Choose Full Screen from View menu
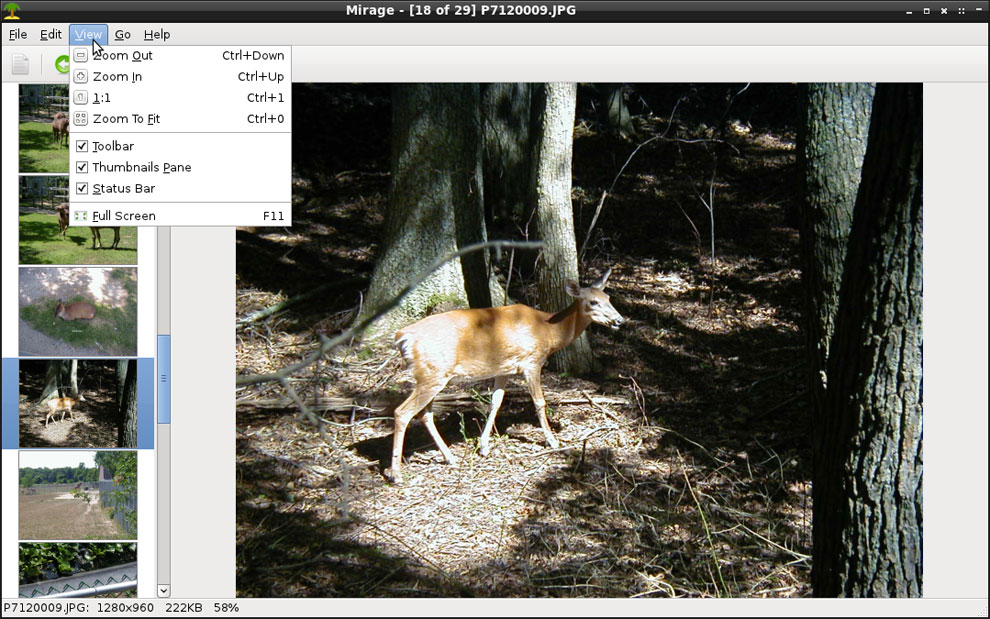This screenshot has width=990, height=619. pyautogui.click(x=180, y=216)
